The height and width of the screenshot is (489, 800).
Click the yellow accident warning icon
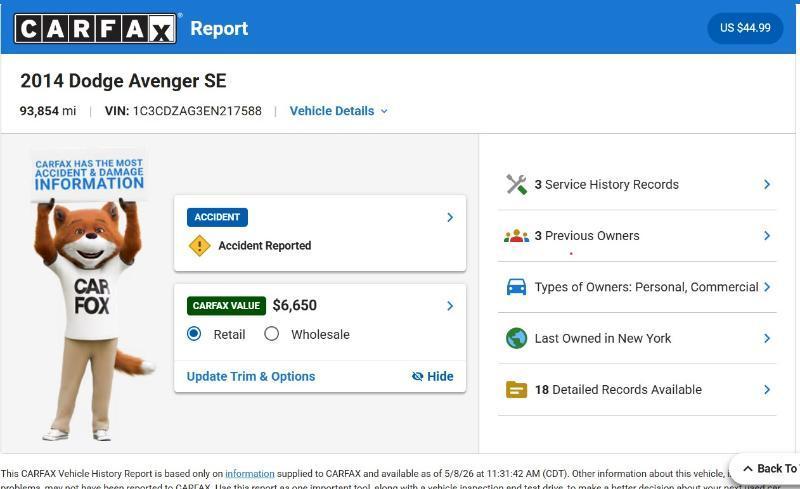click(199, 246)
